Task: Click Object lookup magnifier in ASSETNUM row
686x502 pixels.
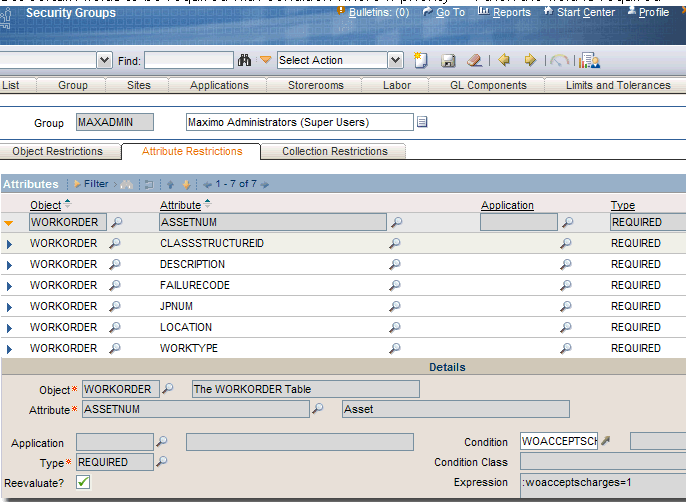Action: click(x=116, y=222)
